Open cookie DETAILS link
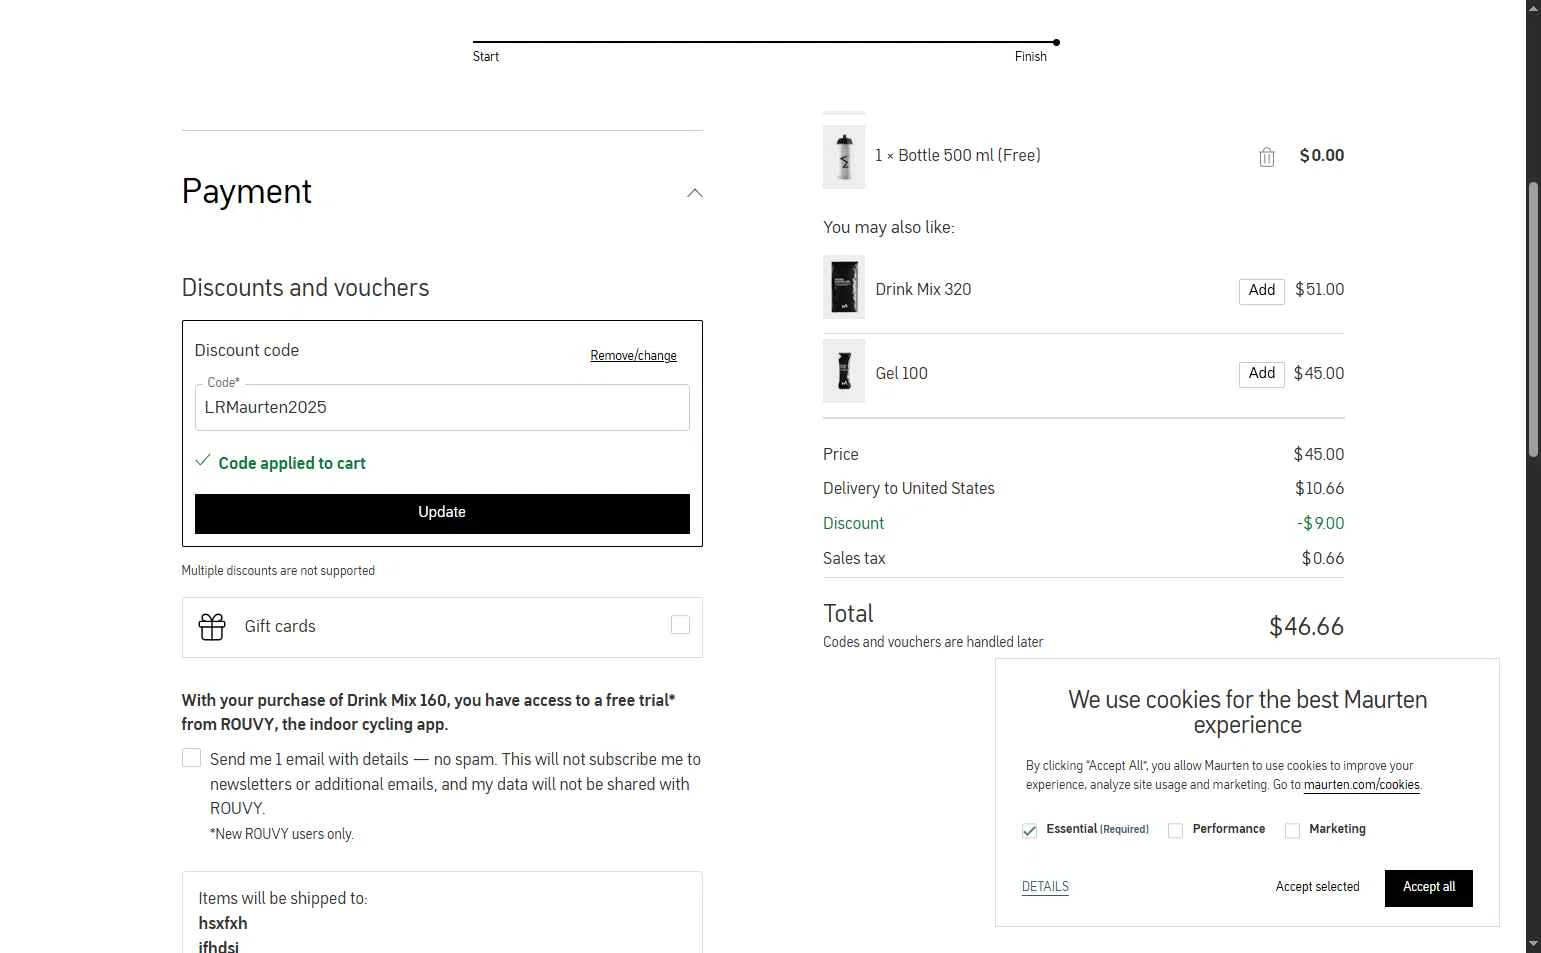Screen dimensions: 1541x953 [1045, 887]
